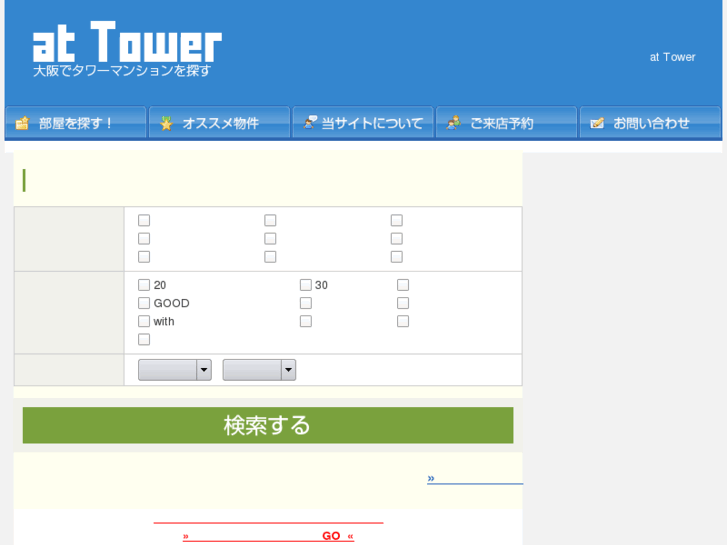727x545 pixels.
Task: Open the second dropdown in the bottom form row
Action: [x=259, y=370]
